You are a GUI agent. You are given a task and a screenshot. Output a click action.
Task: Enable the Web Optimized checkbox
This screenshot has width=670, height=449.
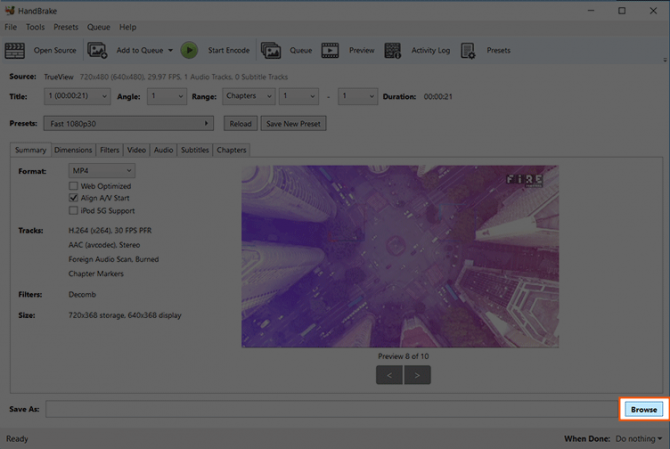[x=73, y=186]
